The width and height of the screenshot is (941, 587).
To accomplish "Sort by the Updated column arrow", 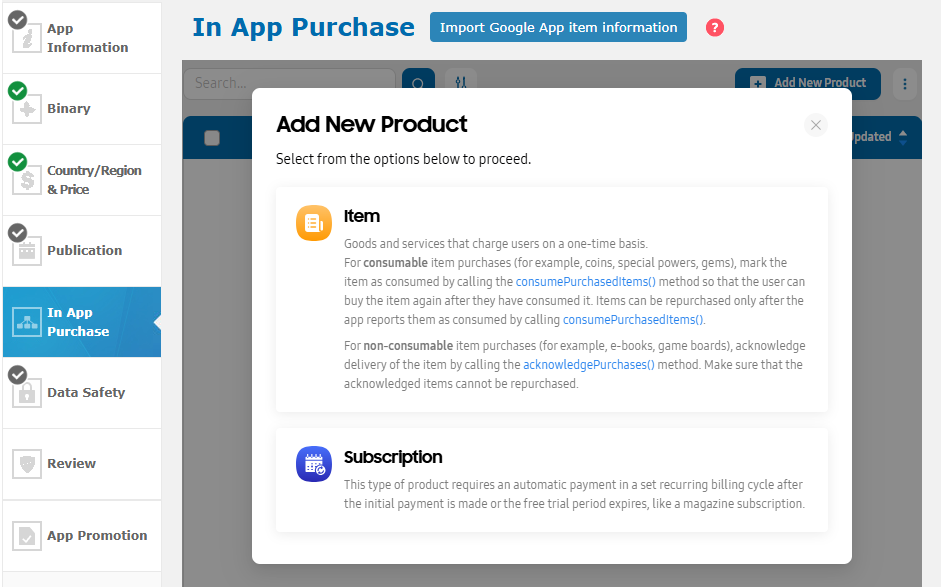I will (903, 137).
